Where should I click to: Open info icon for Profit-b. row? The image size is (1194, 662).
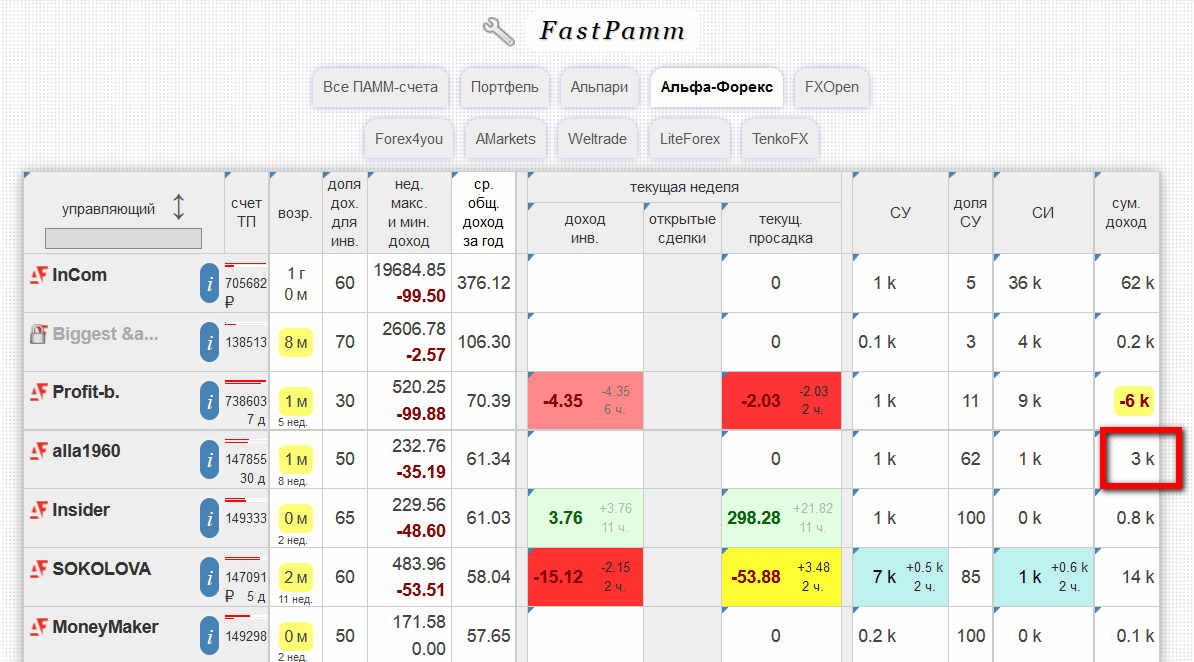click(x=209, y=402)
